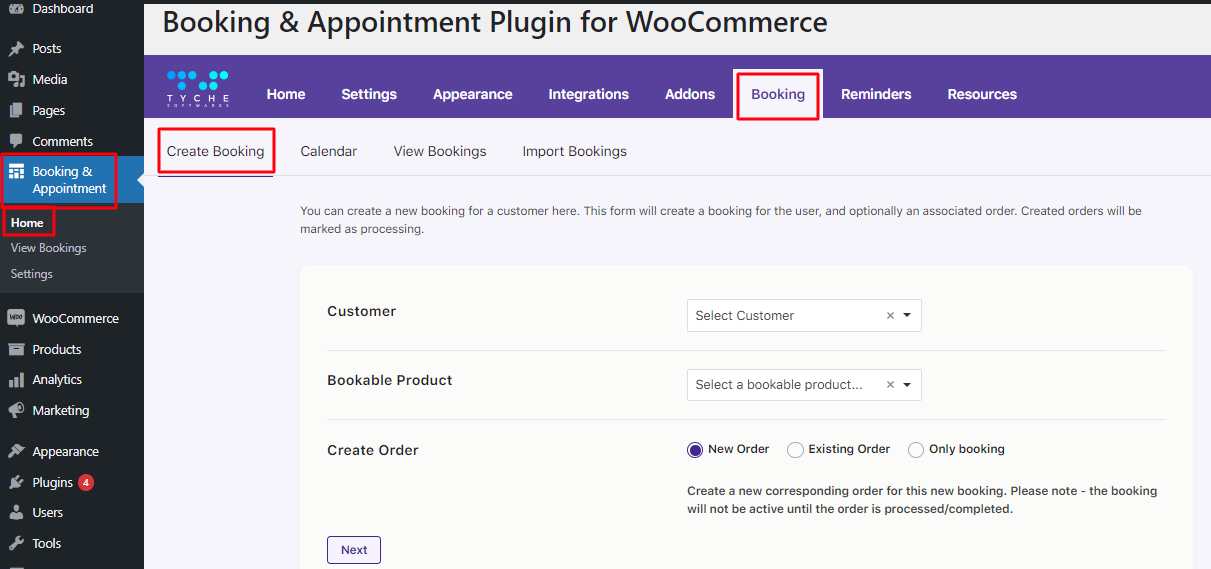
Task: Click the Posts pin icon
Action: (16, 49)
